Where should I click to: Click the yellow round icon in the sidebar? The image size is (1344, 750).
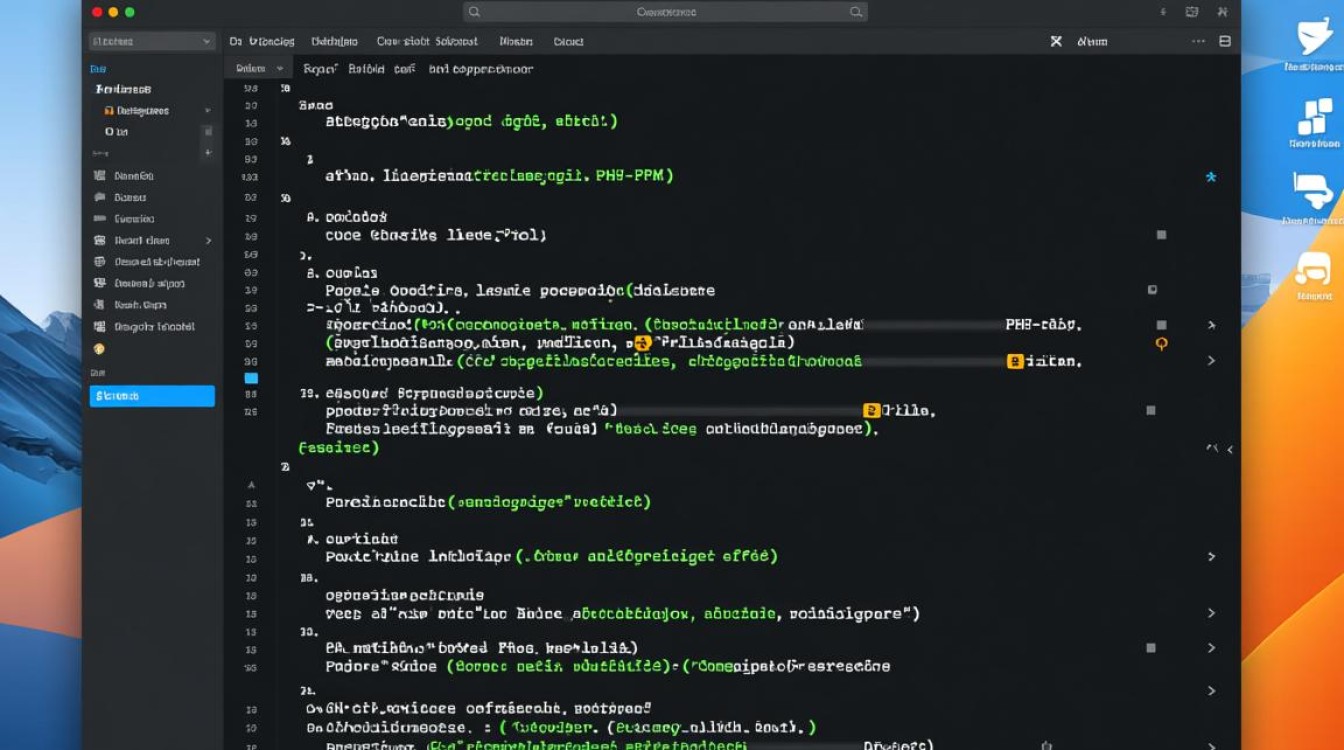[99, 349]
